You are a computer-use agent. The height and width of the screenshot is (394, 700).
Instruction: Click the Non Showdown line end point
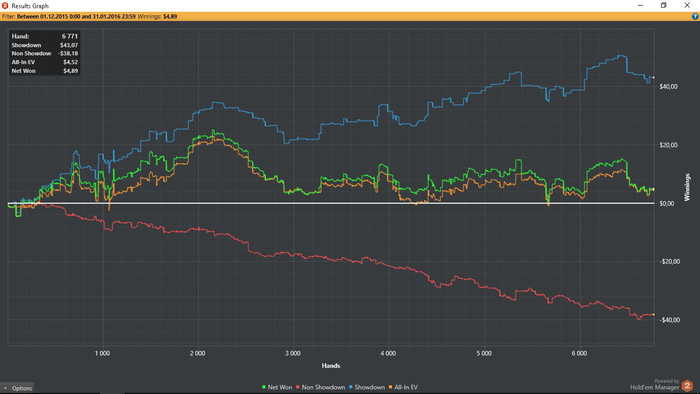(x=654, y=315)
